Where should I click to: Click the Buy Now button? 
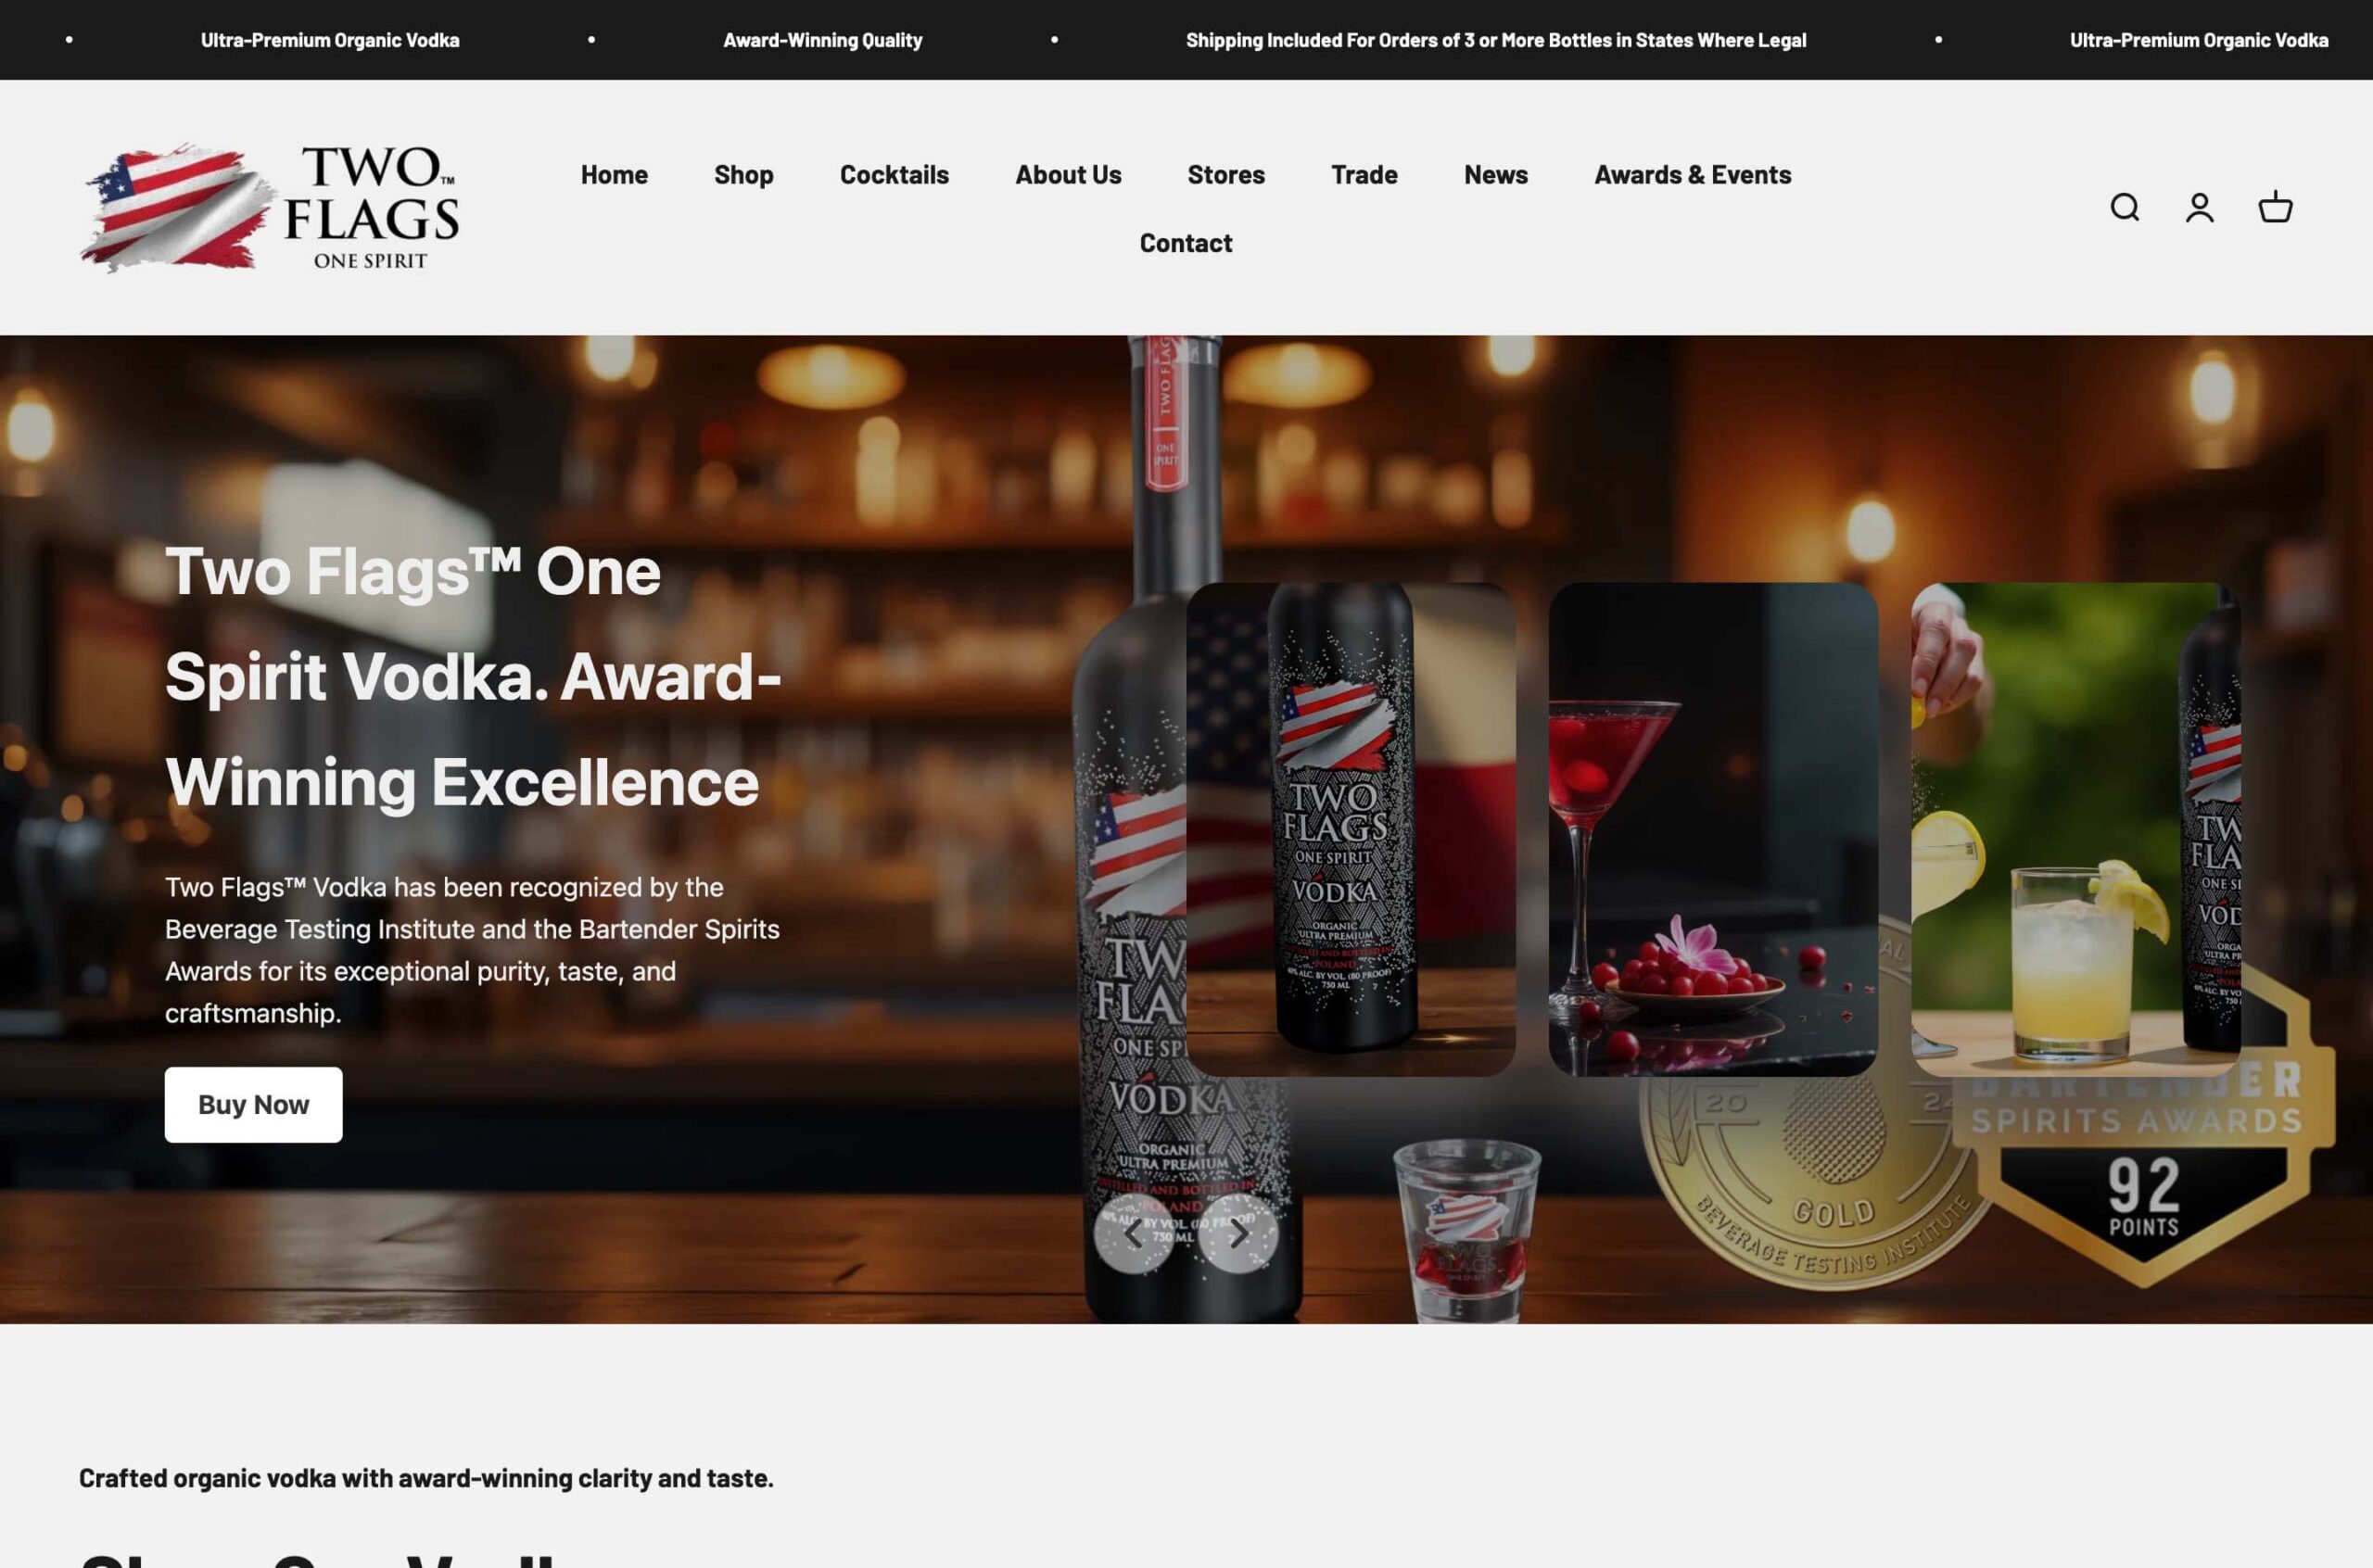coord(253,1104)
